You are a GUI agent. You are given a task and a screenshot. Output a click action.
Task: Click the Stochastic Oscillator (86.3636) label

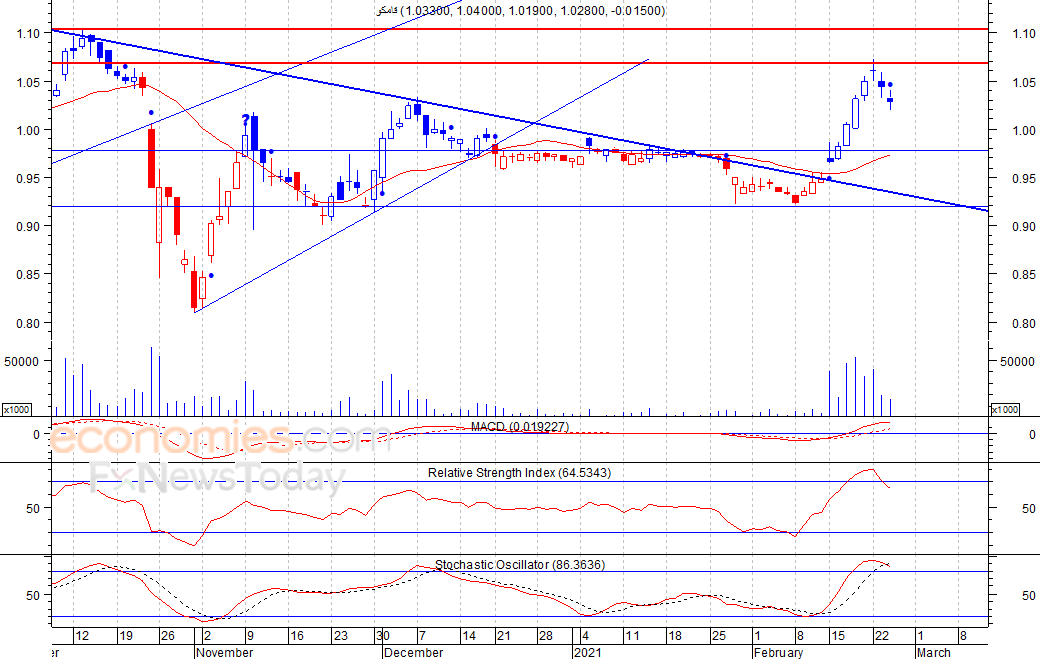(519, 565)
